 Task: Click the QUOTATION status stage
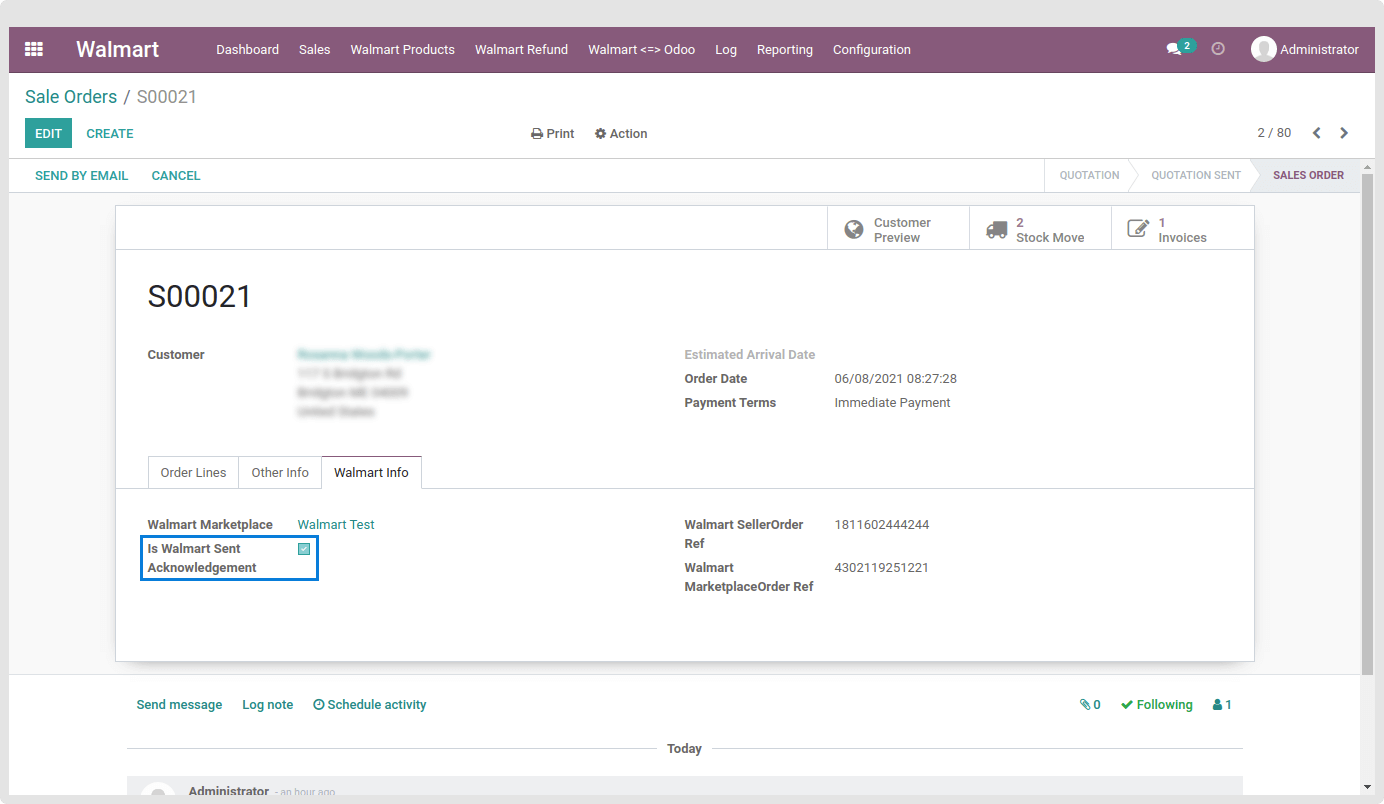point(1089,175)
